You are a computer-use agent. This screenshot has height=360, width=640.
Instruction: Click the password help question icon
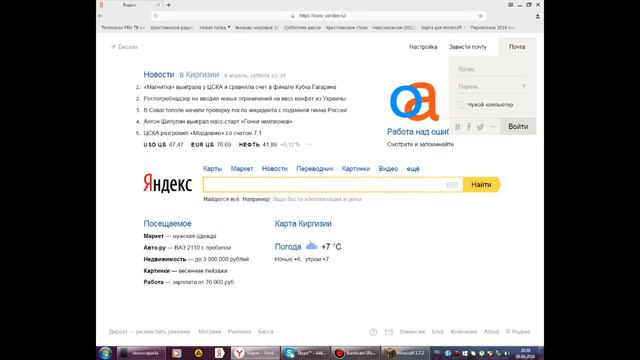click(524, 87)
